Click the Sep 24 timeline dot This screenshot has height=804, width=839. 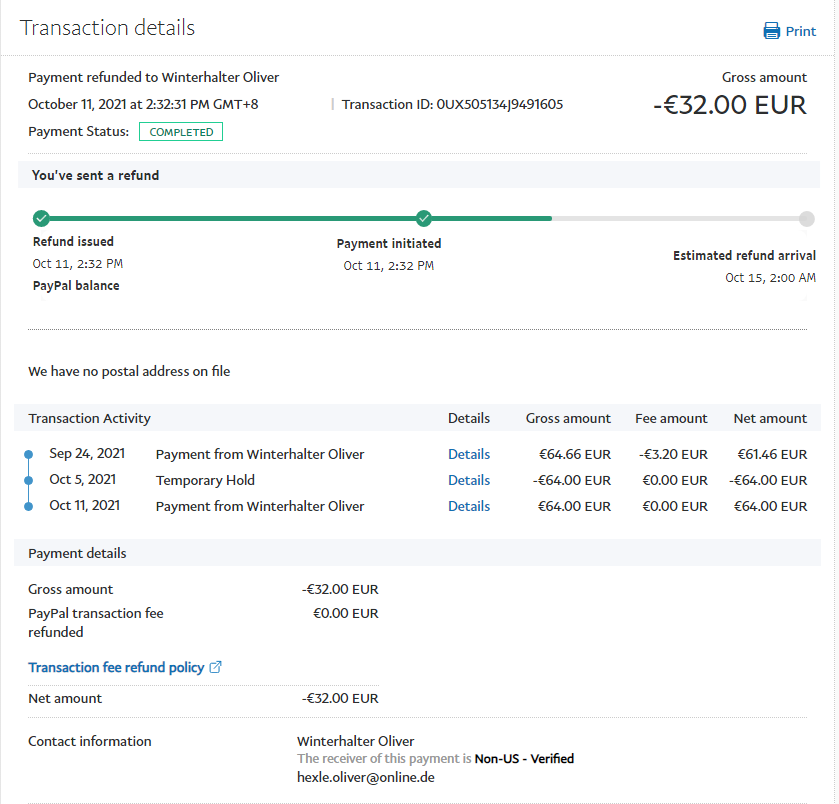[29, 455]
